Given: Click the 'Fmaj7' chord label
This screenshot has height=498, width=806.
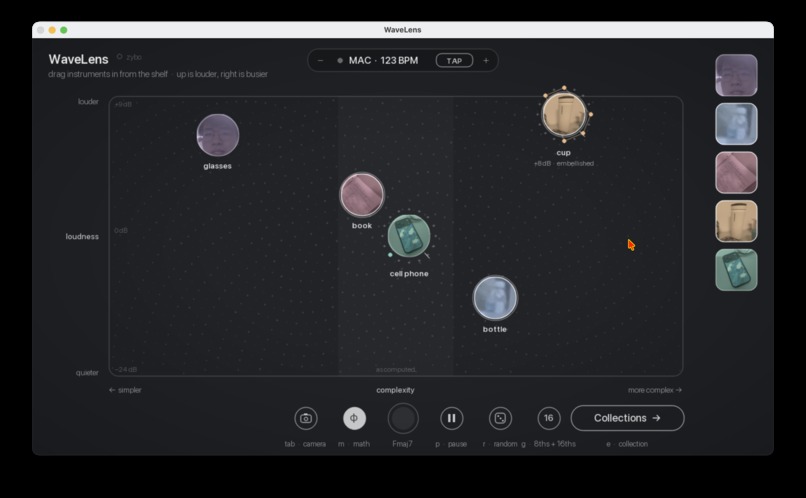Looking at the screenshot, I should click(x=402, y=444).
